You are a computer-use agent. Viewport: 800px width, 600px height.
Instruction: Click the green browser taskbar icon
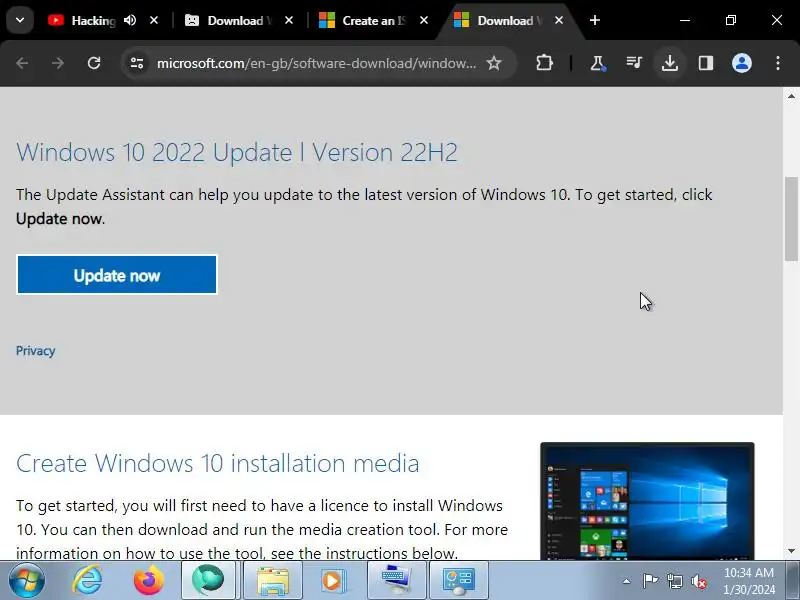[x=208, y=581]
